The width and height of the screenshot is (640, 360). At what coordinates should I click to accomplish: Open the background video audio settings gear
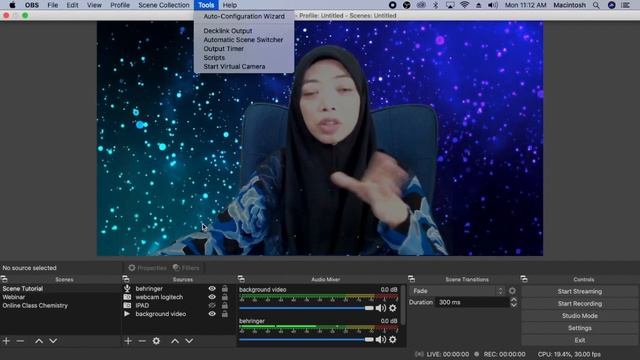click(393, 308)
